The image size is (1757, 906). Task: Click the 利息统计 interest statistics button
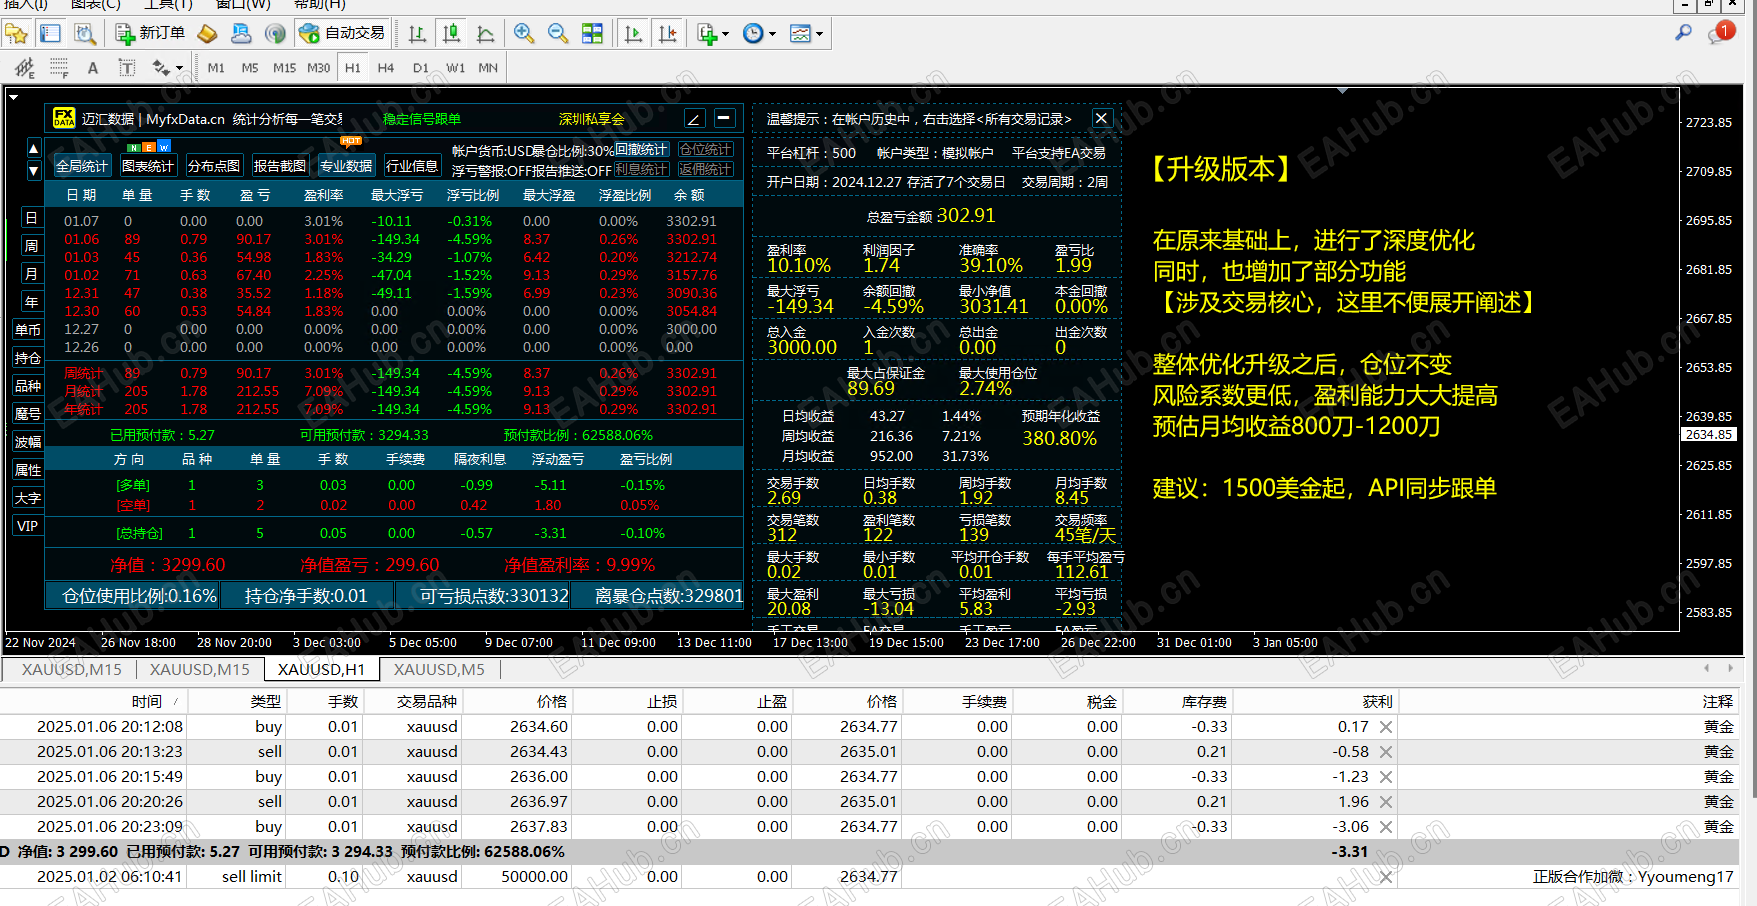(x=641, y=170)
